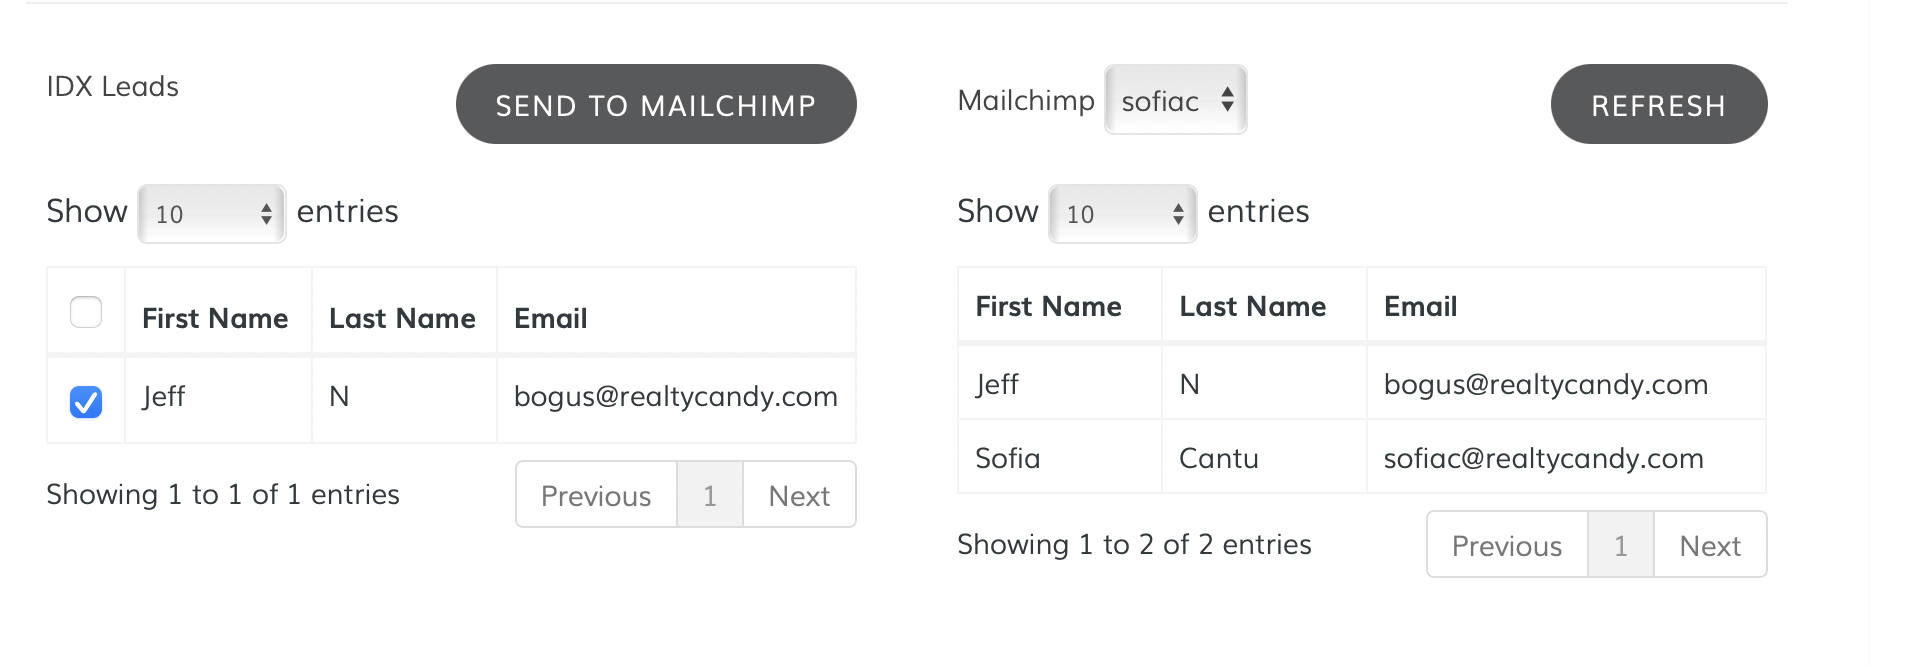Go to Next page in Mailchimp table
Screen dimensions: 1932x666
1710,545
